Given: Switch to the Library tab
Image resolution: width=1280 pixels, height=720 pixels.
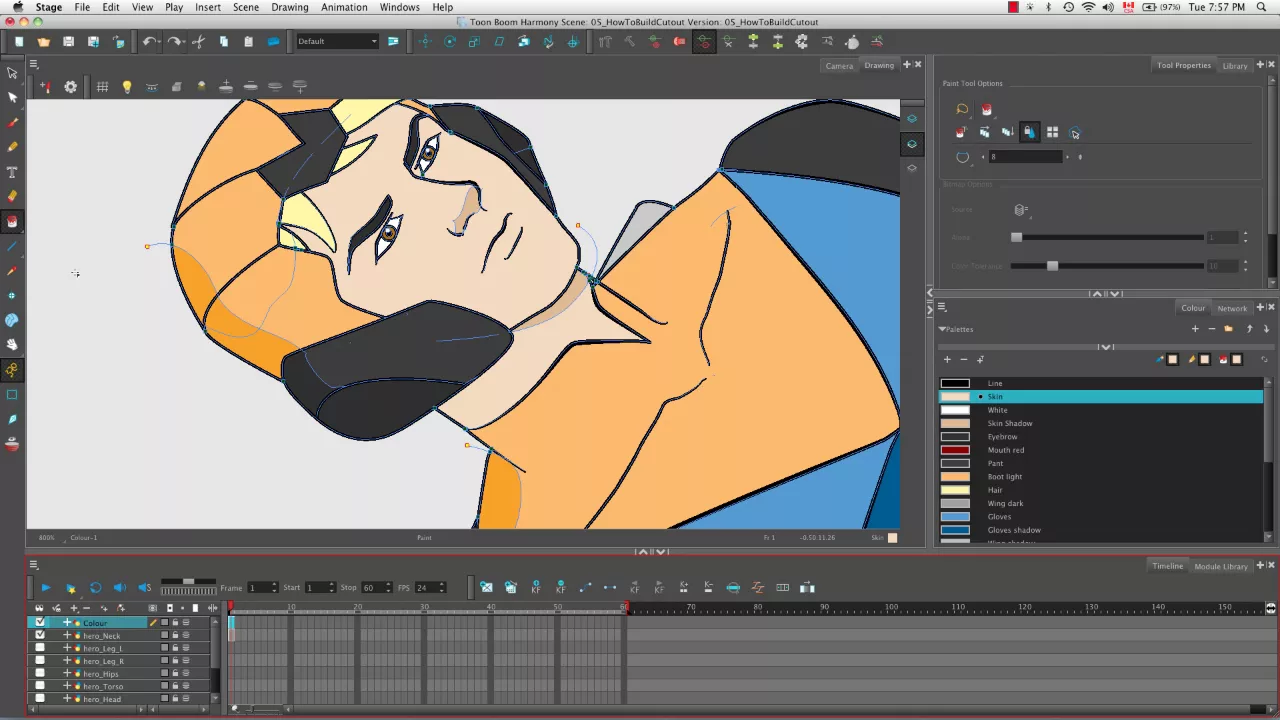Looking at the screenshot, I should click(x=1235, y=66).
